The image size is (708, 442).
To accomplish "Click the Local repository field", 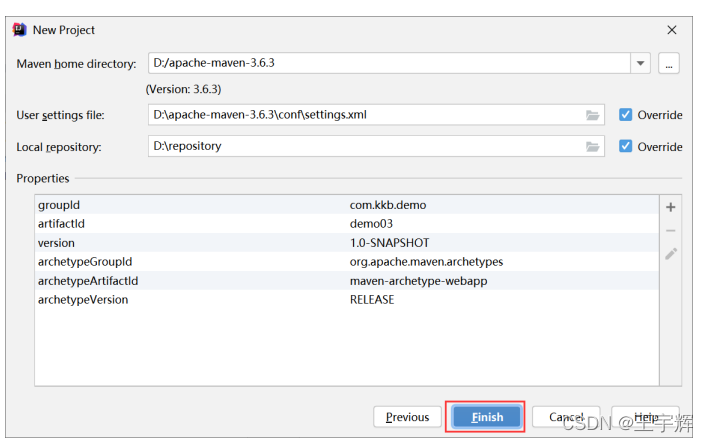I will [x=376, y=146].
